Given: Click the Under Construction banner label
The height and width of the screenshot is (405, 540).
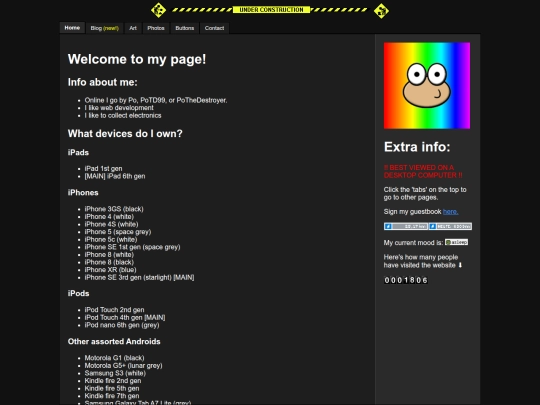Looking at the screenshot, I should [271, 10].
